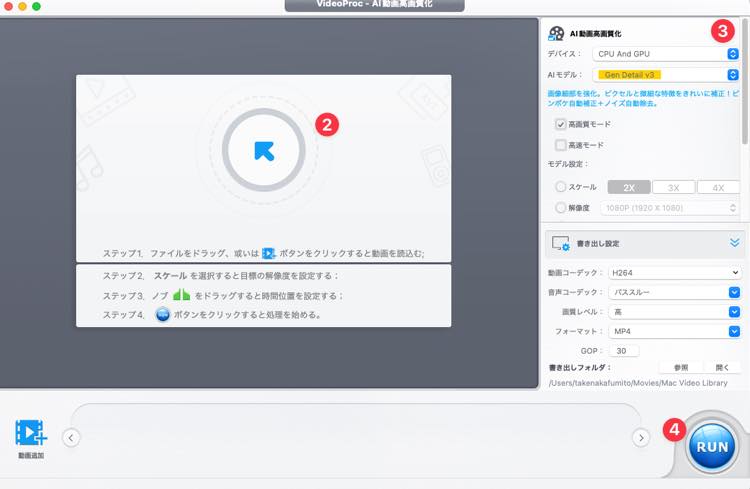
Task: Select the スケール radio button
Action: click(x=560, y=187)
